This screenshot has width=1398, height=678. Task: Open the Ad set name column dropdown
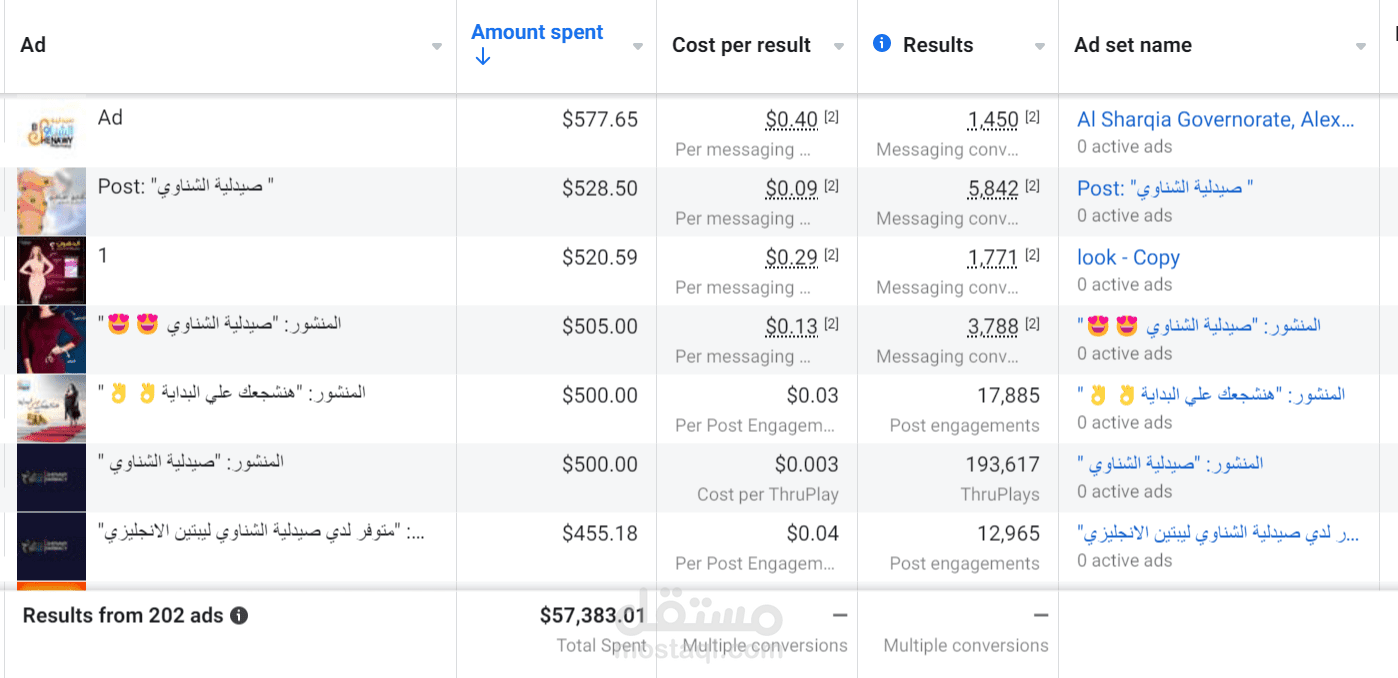click(1361, 47)
